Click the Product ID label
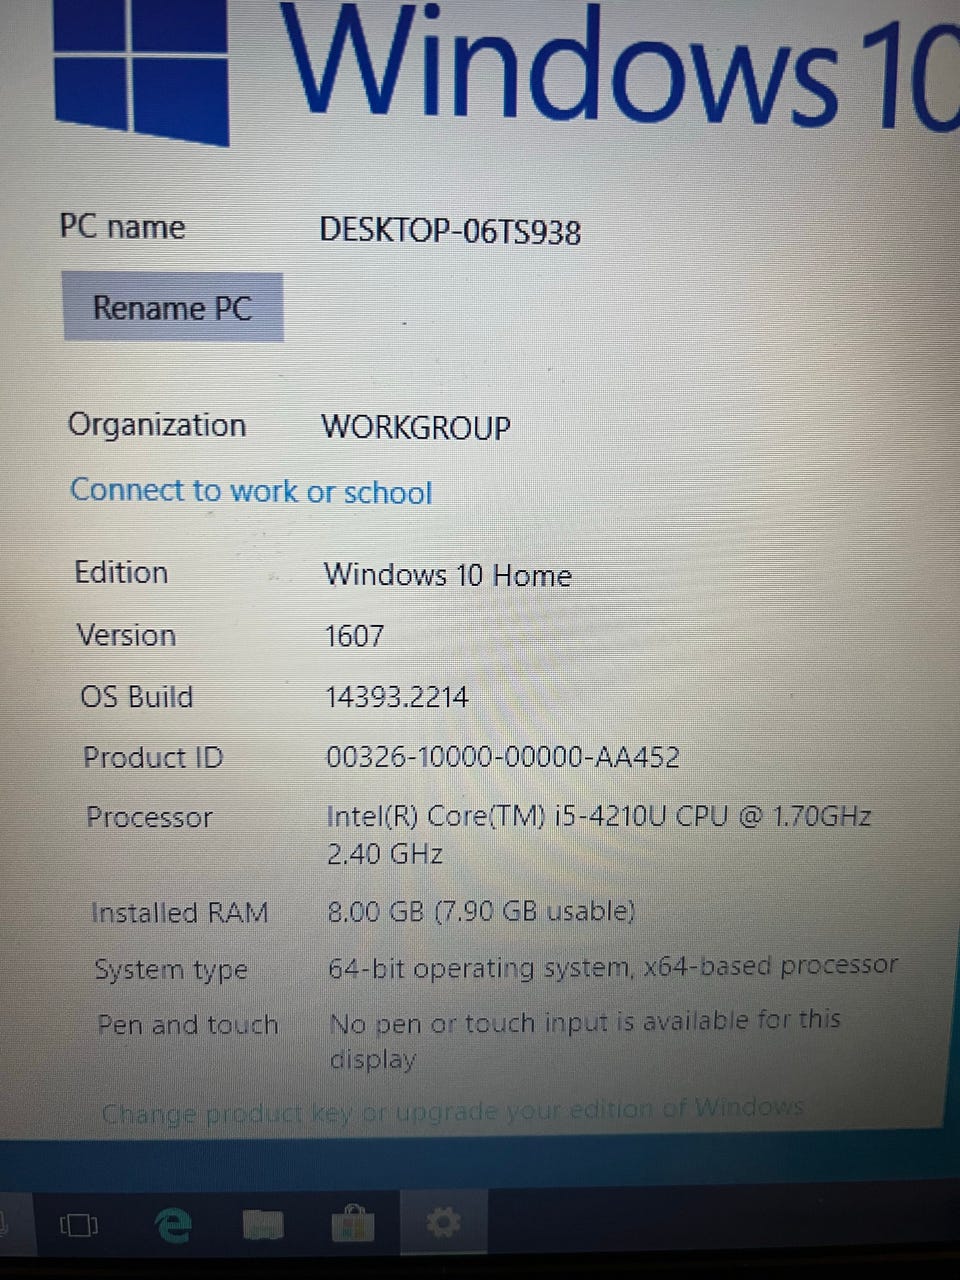Viewport: 960px width, 1280px height. pyautogui.click(x=153, y=757)
